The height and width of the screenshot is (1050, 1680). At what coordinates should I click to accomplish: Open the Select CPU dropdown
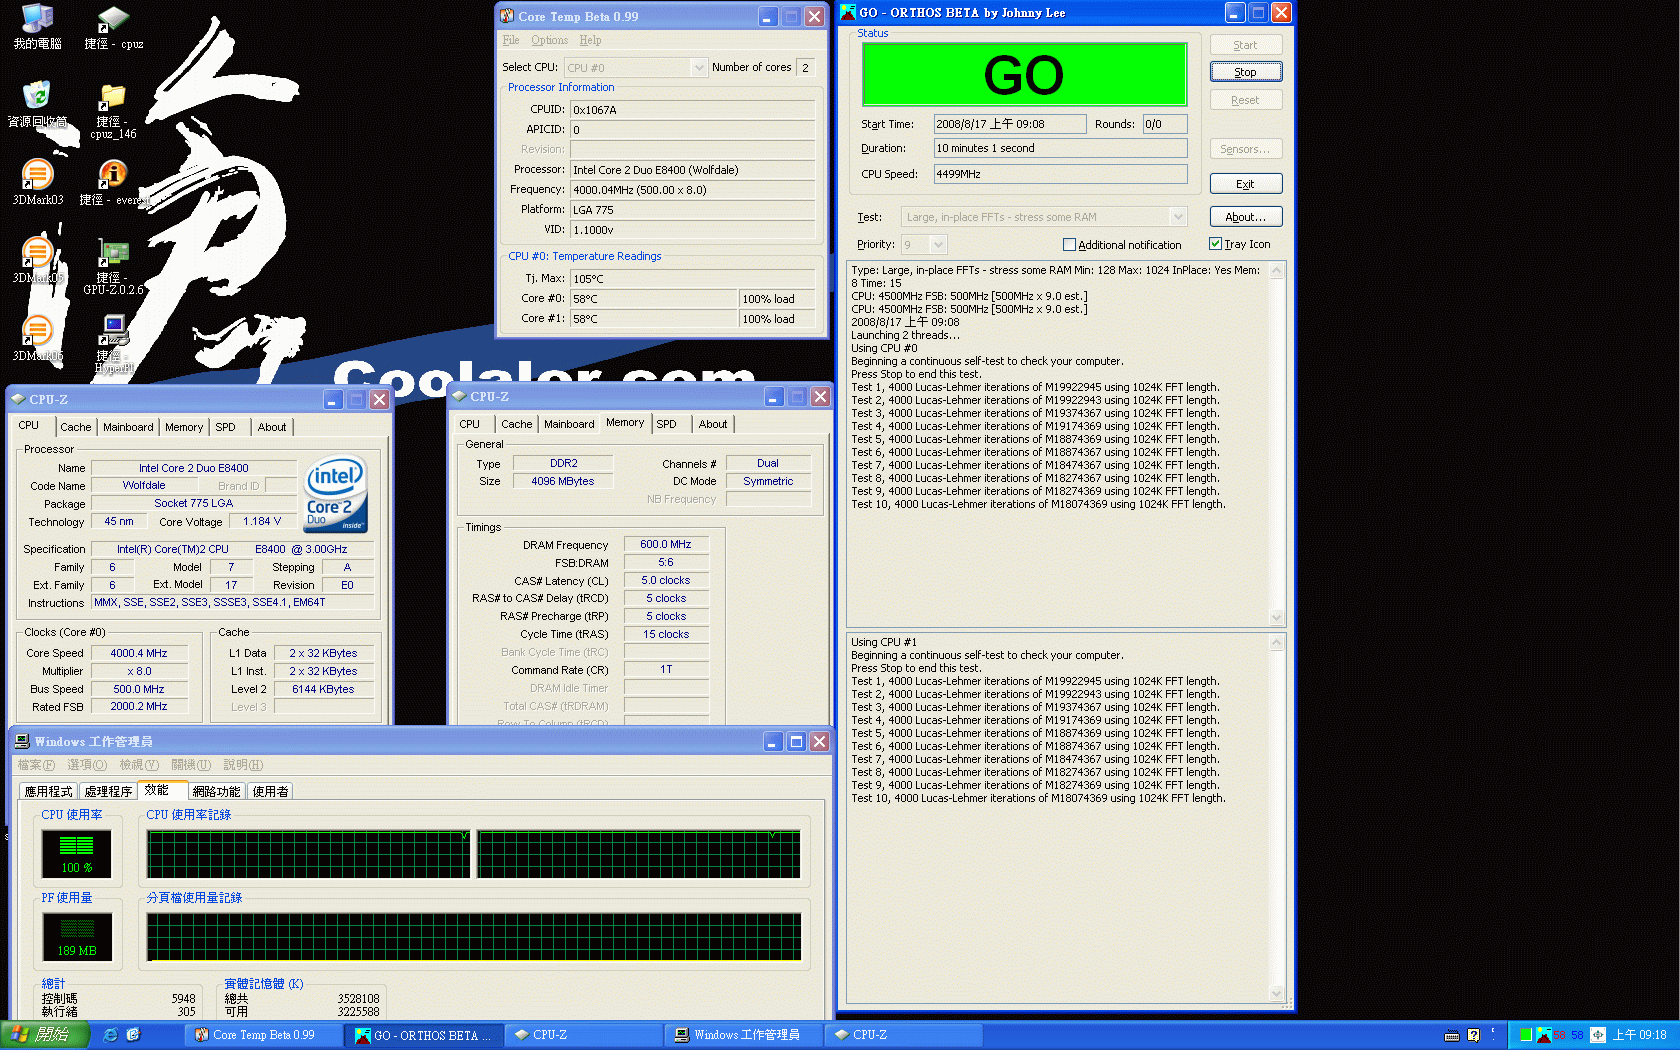tap(699, 68)
